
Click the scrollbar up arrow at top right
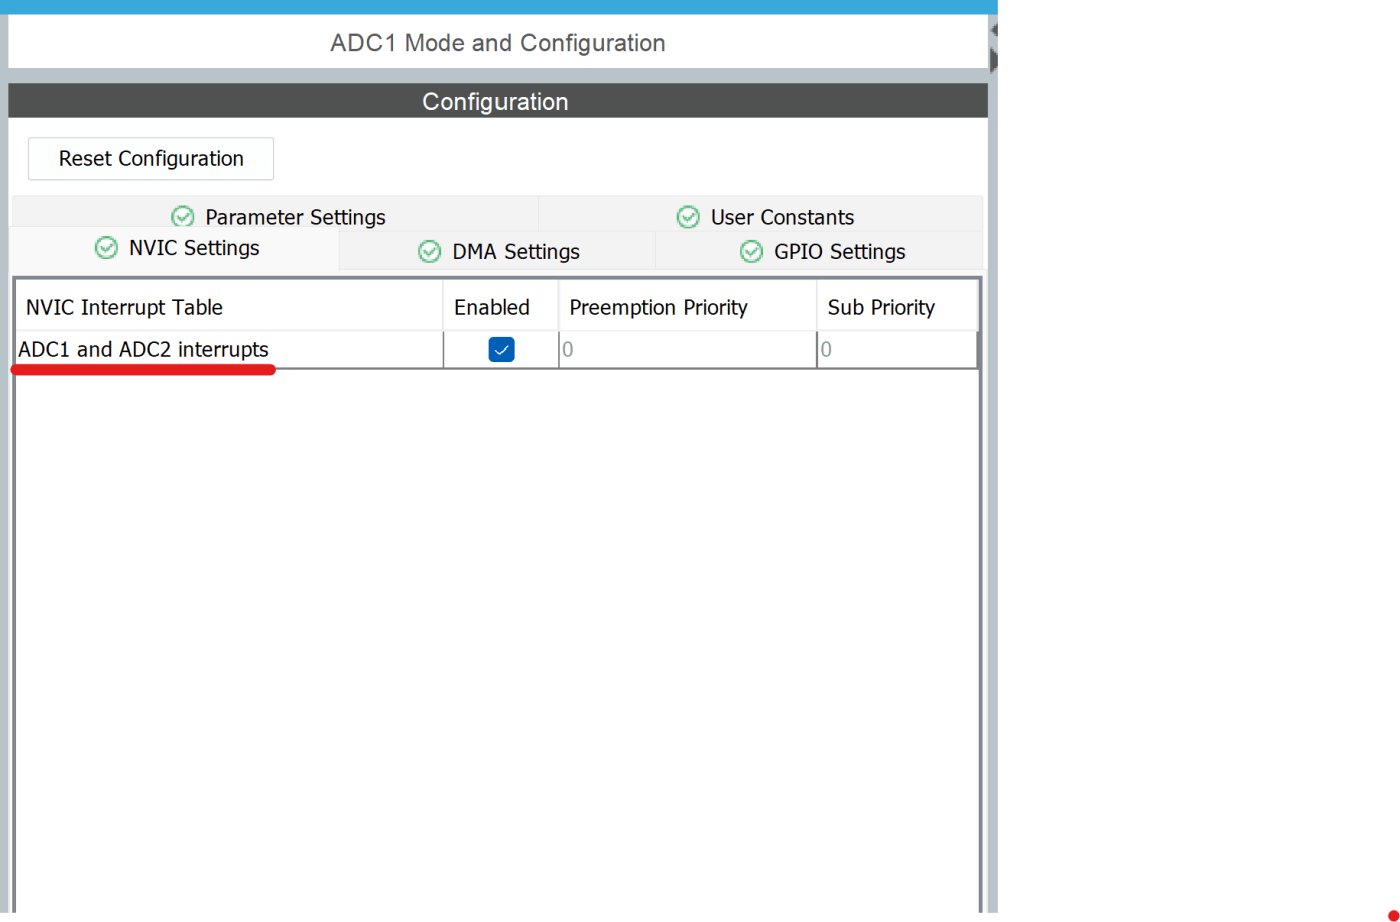coord(992,32)
